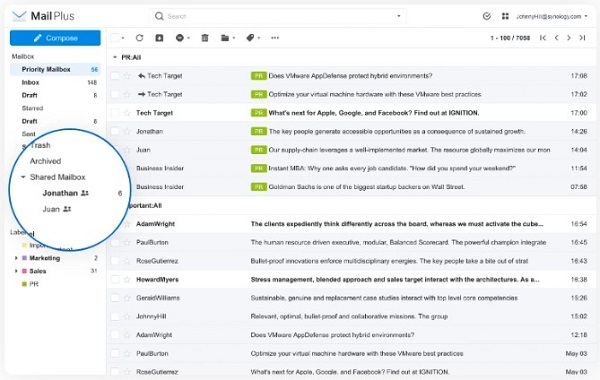Collapse the Shared Mailbox tree
Image resolution: width=600 pixels, height=380 pixels.
point(23,177)
